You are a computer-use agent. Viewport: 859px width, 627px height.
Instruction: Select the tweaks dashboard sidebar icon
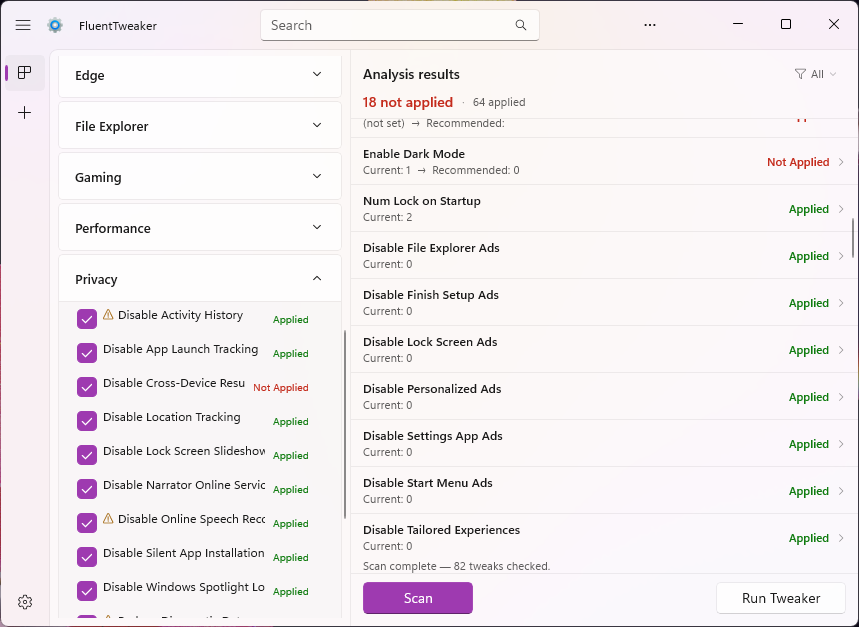(25, 73)
